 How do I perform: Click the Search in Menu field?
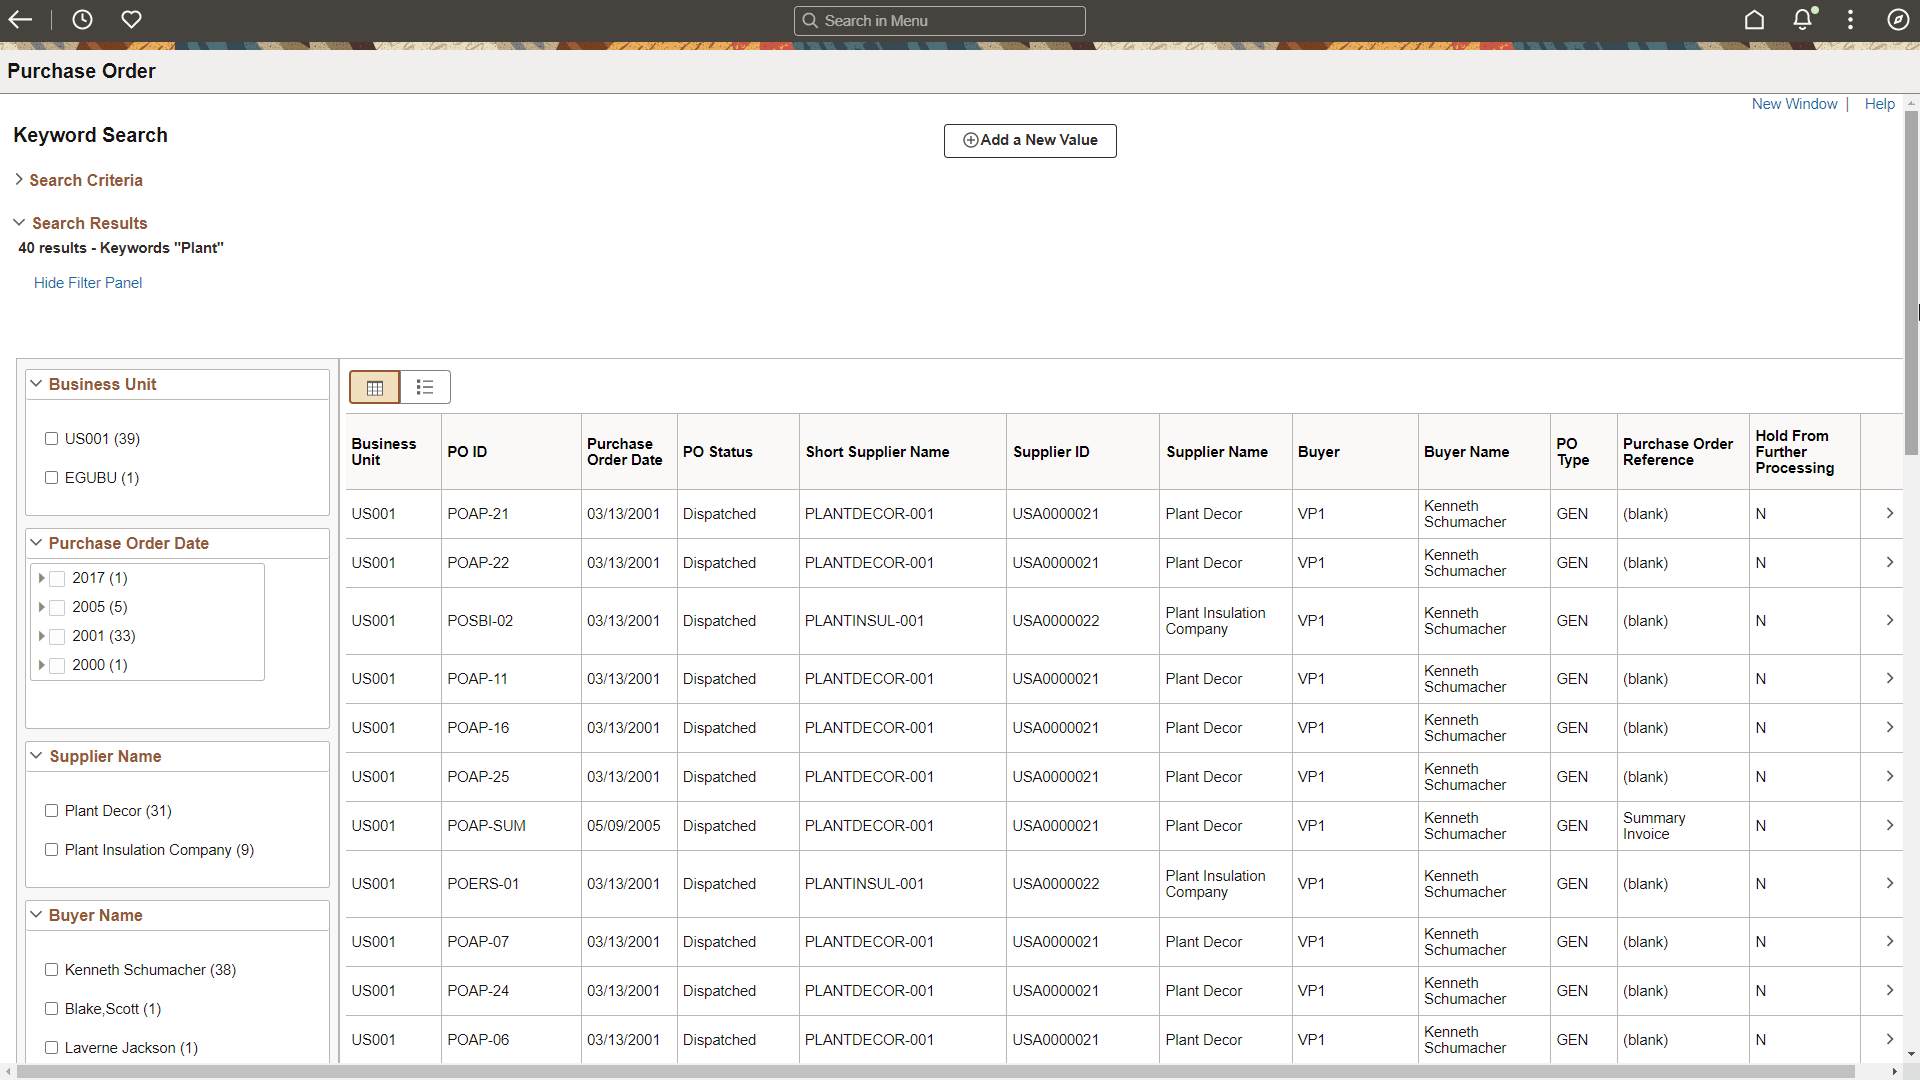939,20
